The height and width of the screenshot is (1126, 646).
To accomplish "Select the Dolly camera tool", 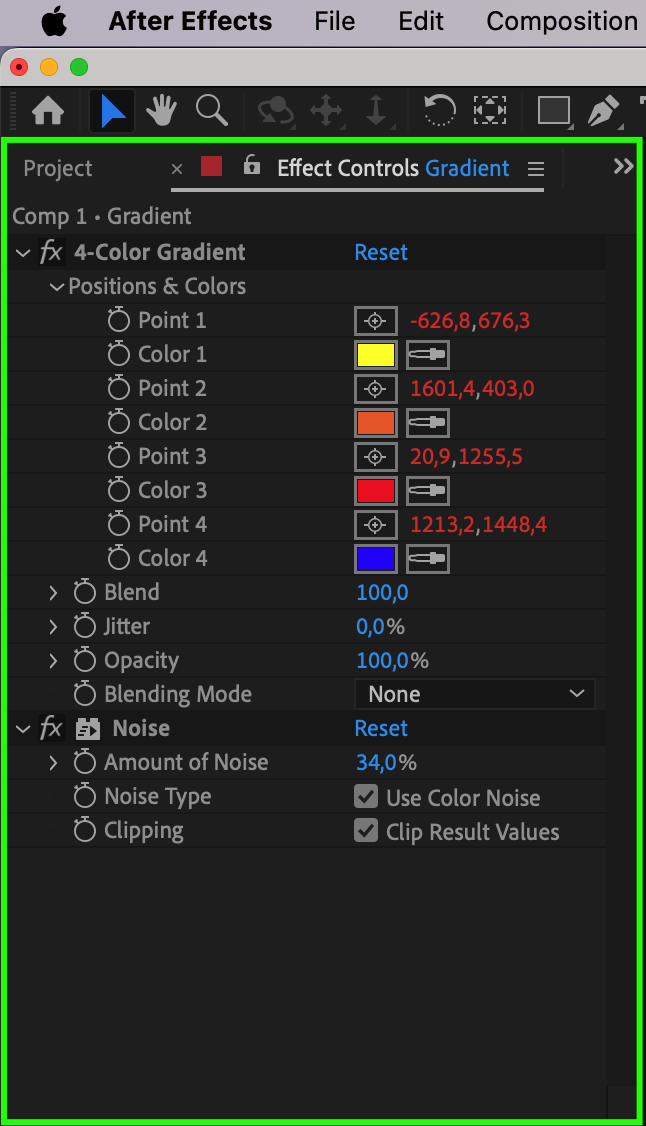I will coord(376,112).
